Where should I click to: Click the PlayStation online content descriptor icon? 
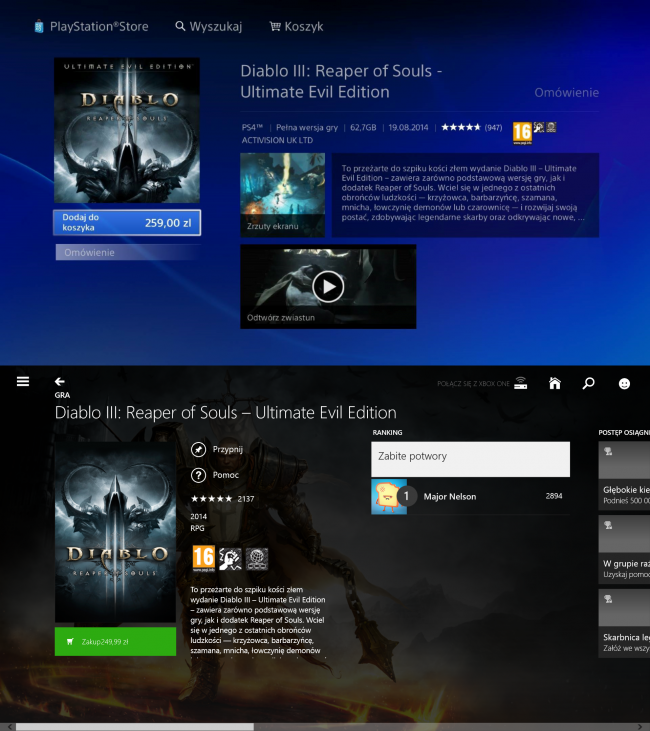551,127
